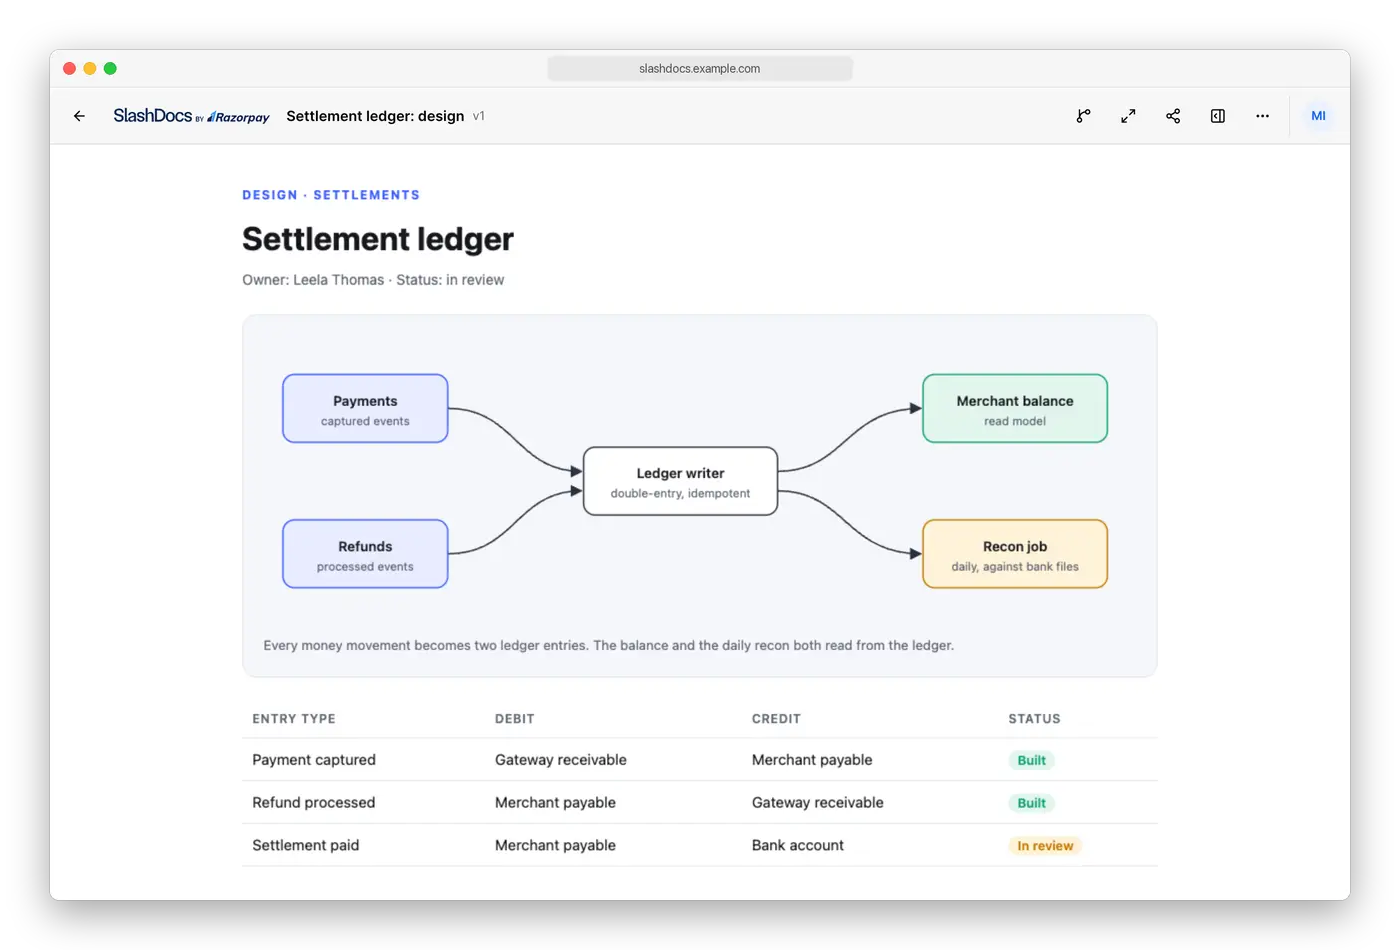
Task: Open the branch versions icon
Action: [x=1083, y=116]
